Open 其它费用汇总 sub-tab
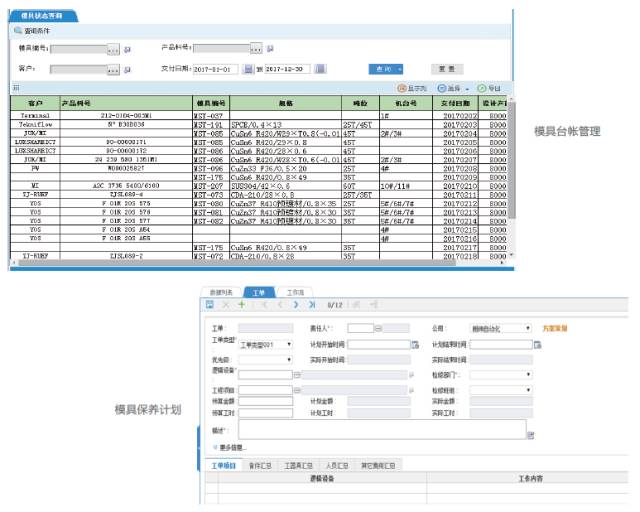This screenshot has width=640, height=512. 378,465
